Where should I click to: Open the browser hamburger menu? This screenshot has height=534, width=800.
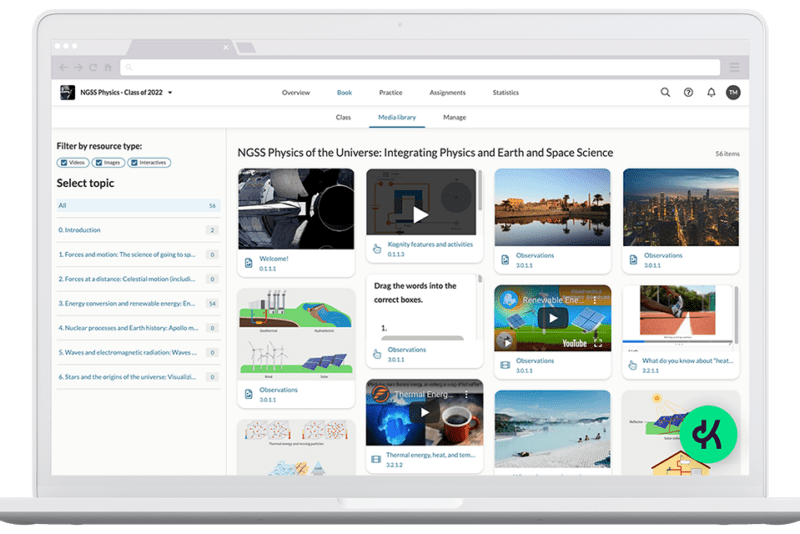coord(734,67)
